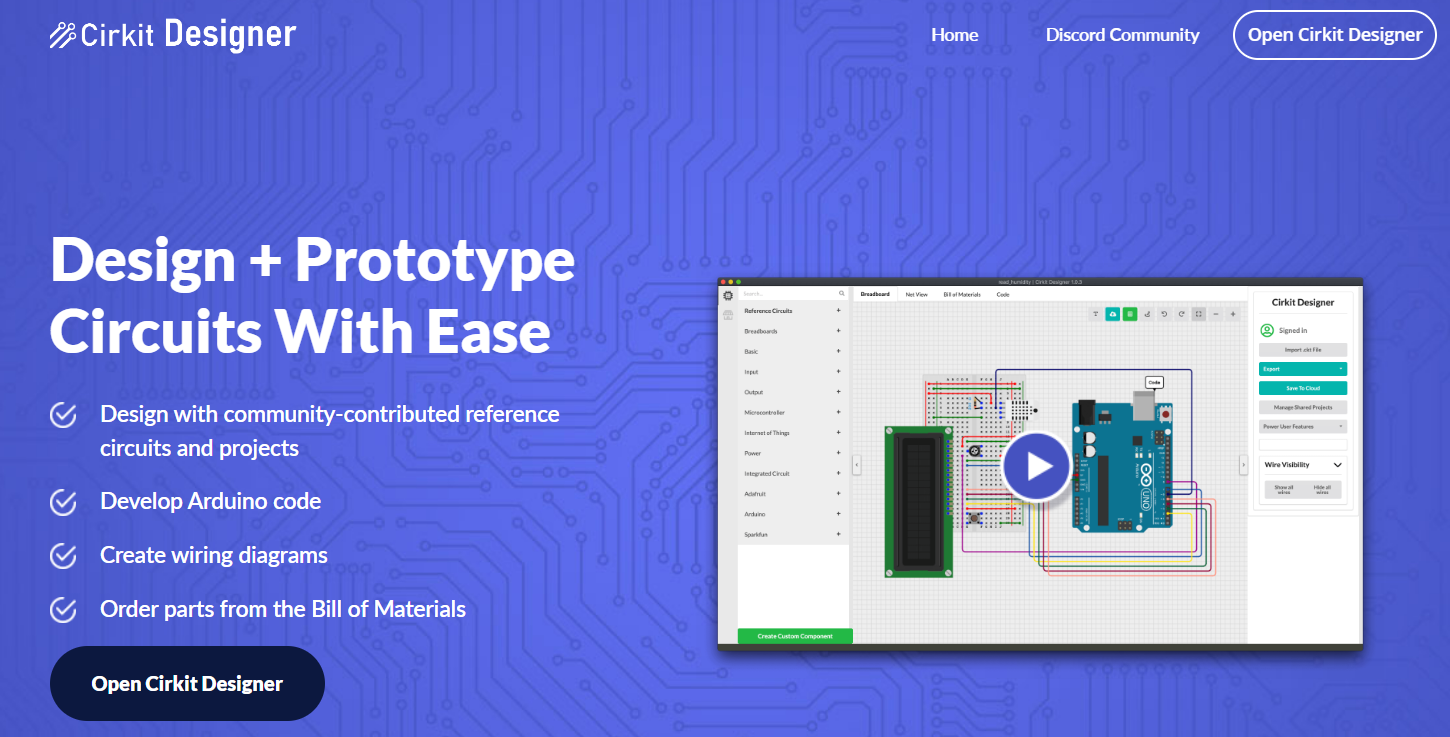Click outlined Open Cirkit Designer button in header

tap(1335, 35)
